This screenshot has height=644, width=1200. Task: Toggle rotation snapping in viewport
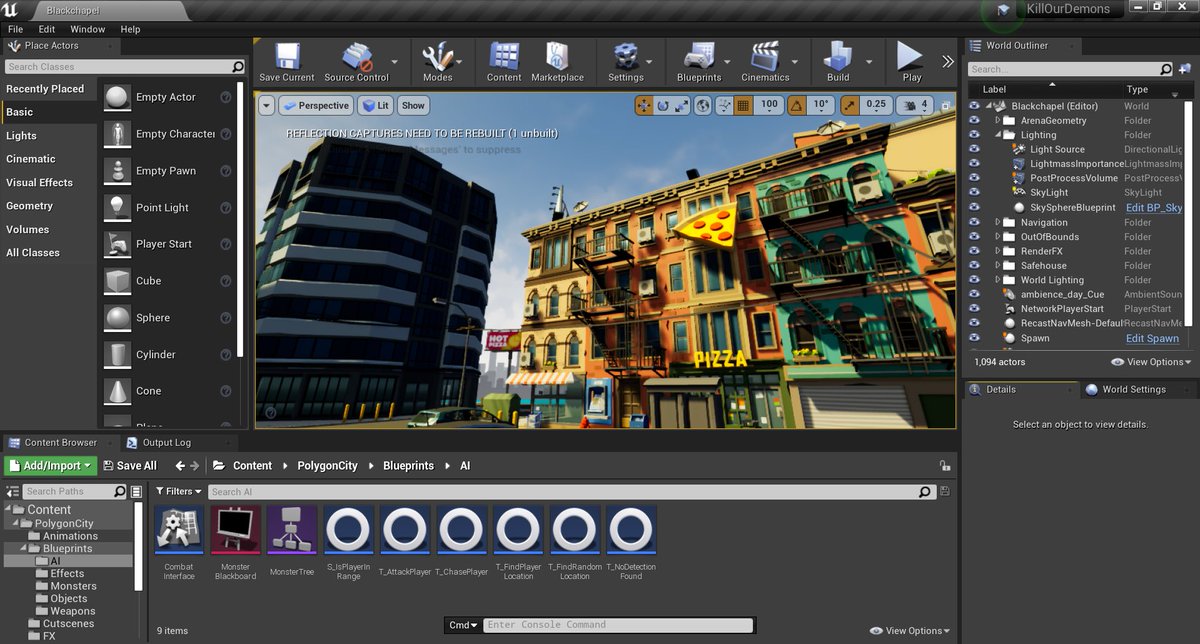(796, 105)
